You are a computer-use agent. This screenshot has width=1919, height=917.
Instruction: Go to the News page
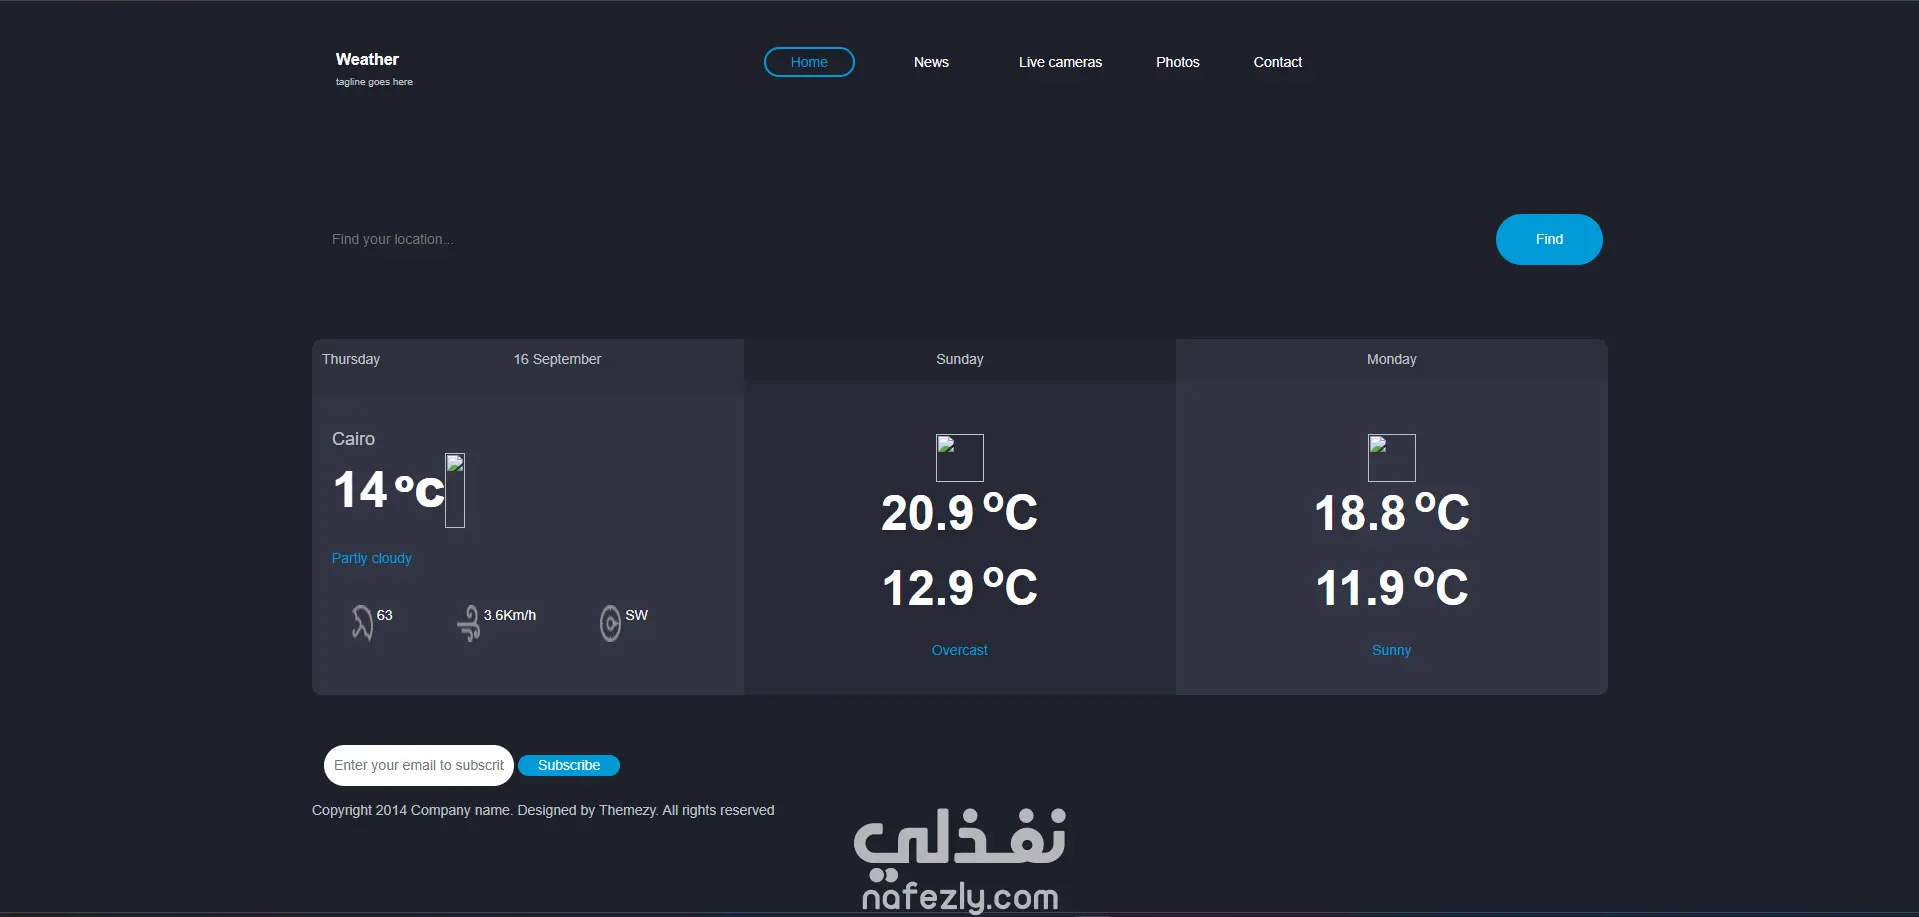(x=931, y=62)
